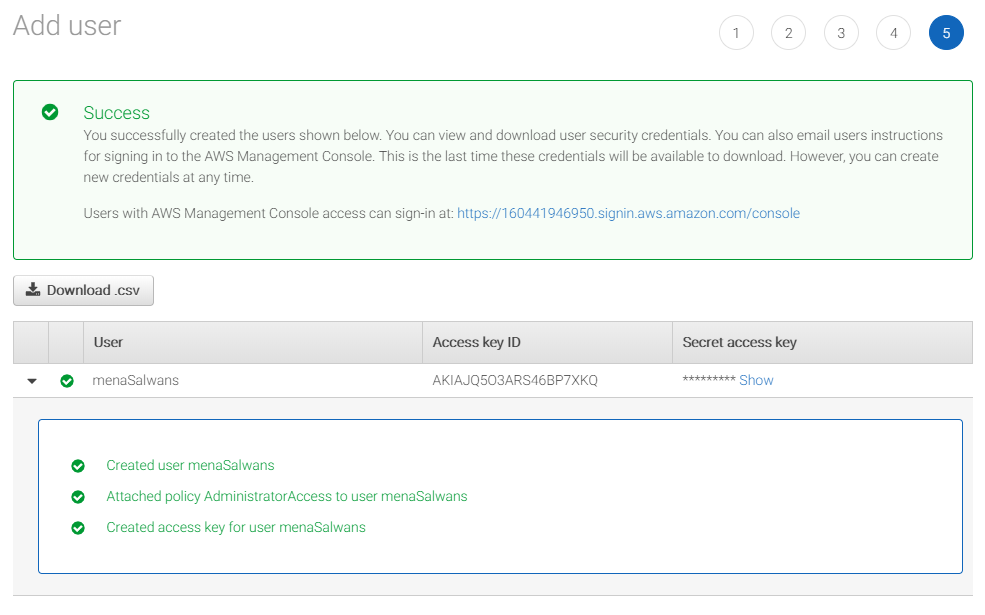Go to step 1 of Add user
Viewport: 985px width, 615px height.
[736, 33]
